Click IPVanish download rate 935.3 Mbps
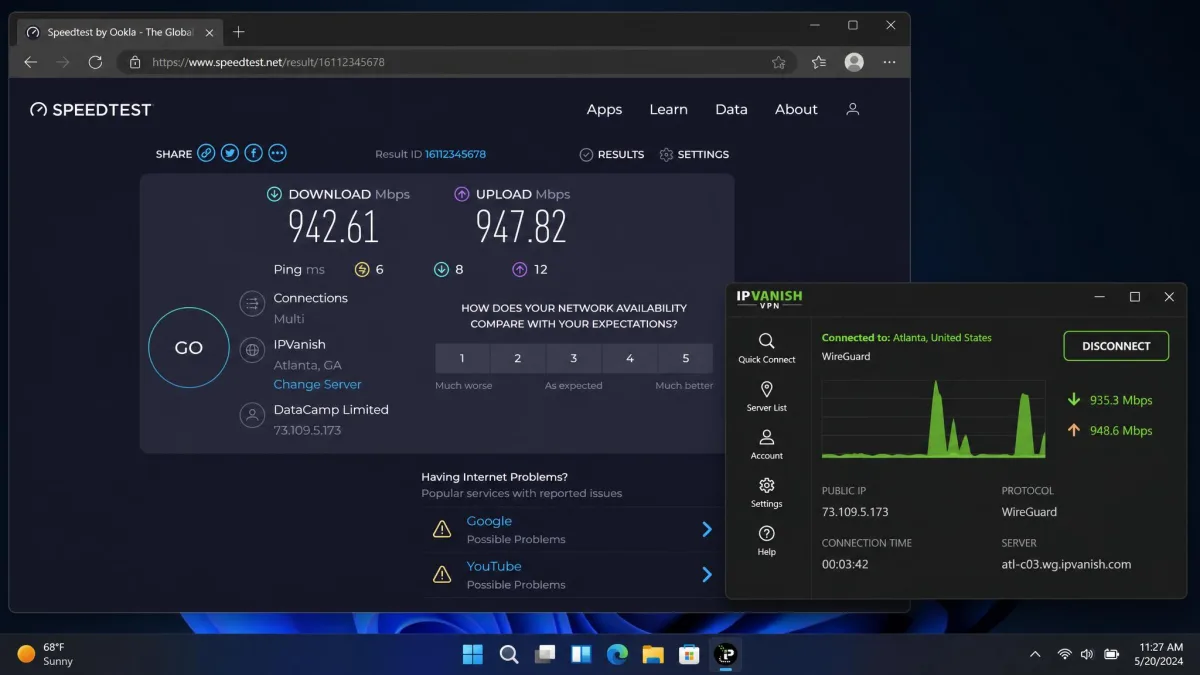This screenshot has height=675, width=1200. click(1122, 400)
